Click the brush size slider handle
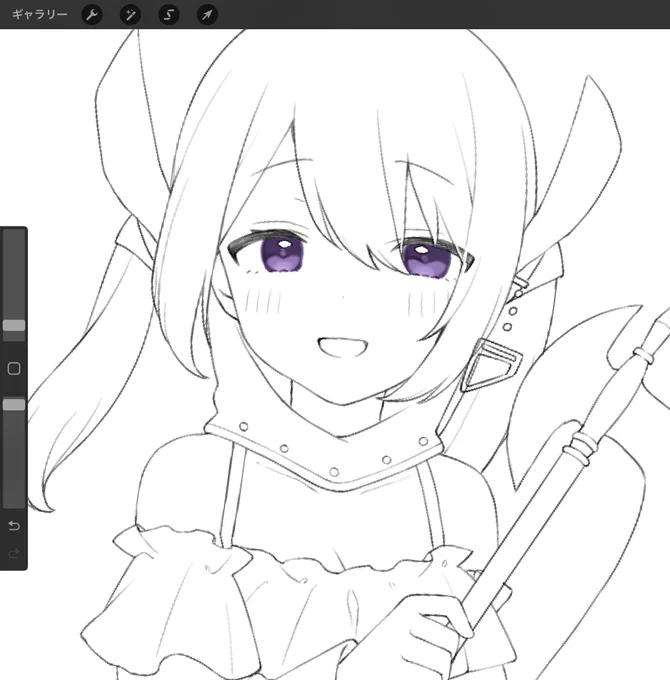670x680 pixels. tap(14, 325)
